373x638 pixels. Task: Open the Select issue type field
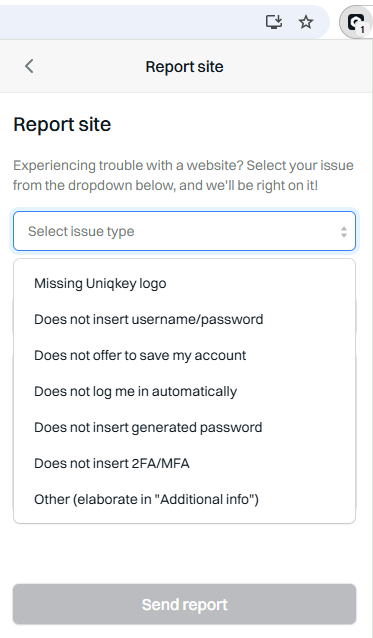184,231
